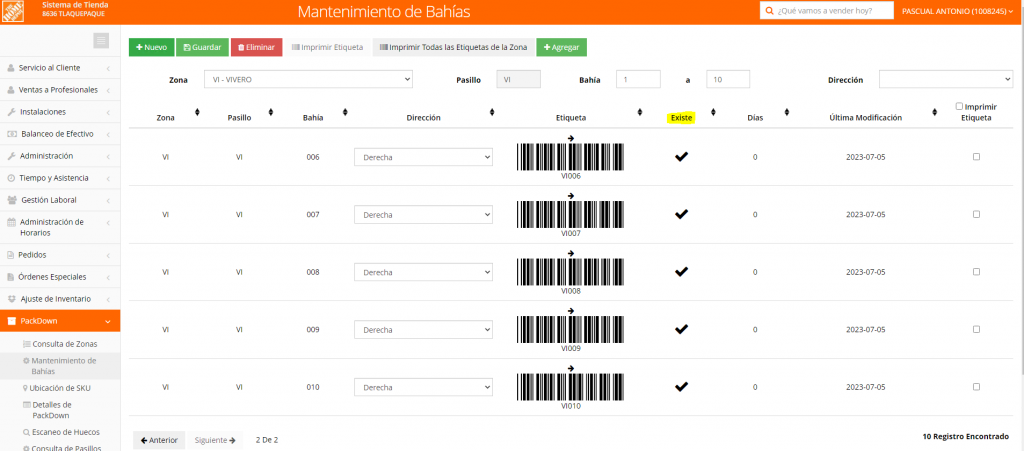Sort by Zona column arrows icon
1024x451 pixels.
[x=197, y=112]
